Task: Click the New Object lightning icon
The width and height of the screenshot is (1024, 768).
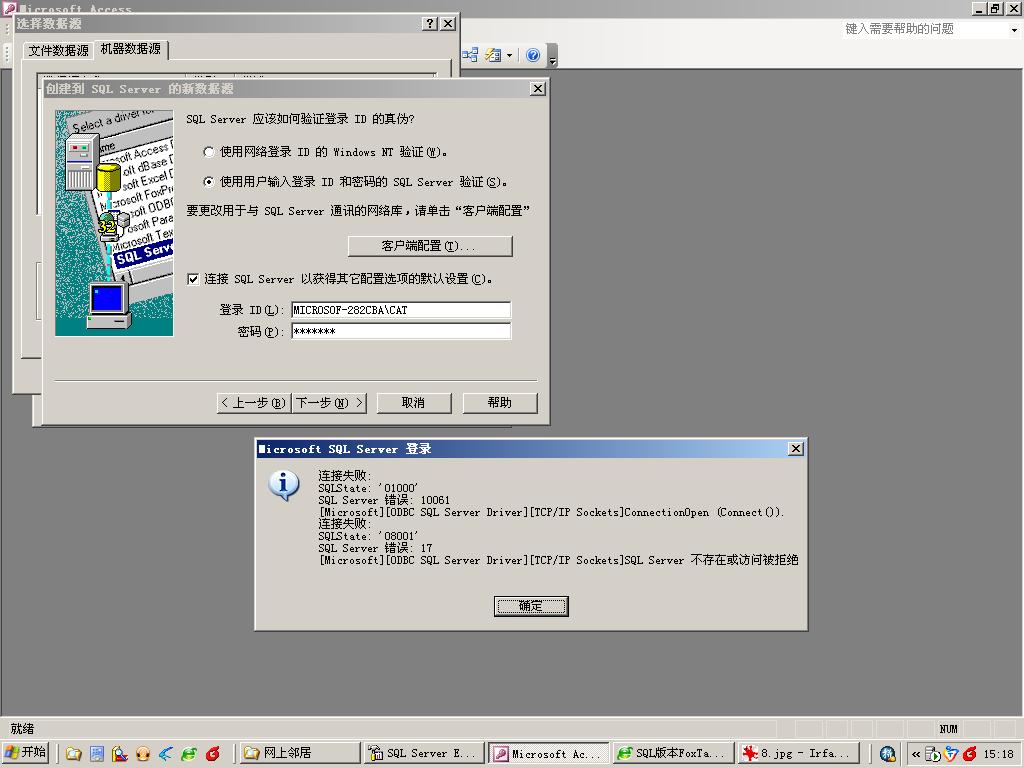Action: [x=493, y=56]
